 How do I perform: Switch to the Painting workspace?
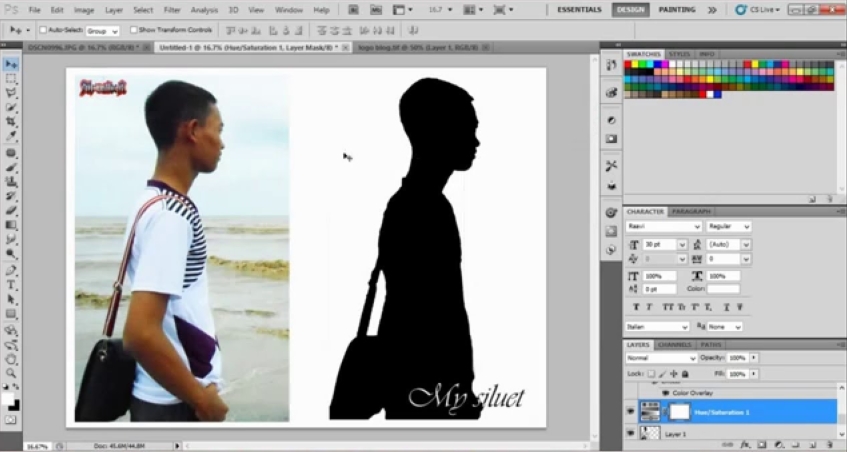(x=677, y=9)
